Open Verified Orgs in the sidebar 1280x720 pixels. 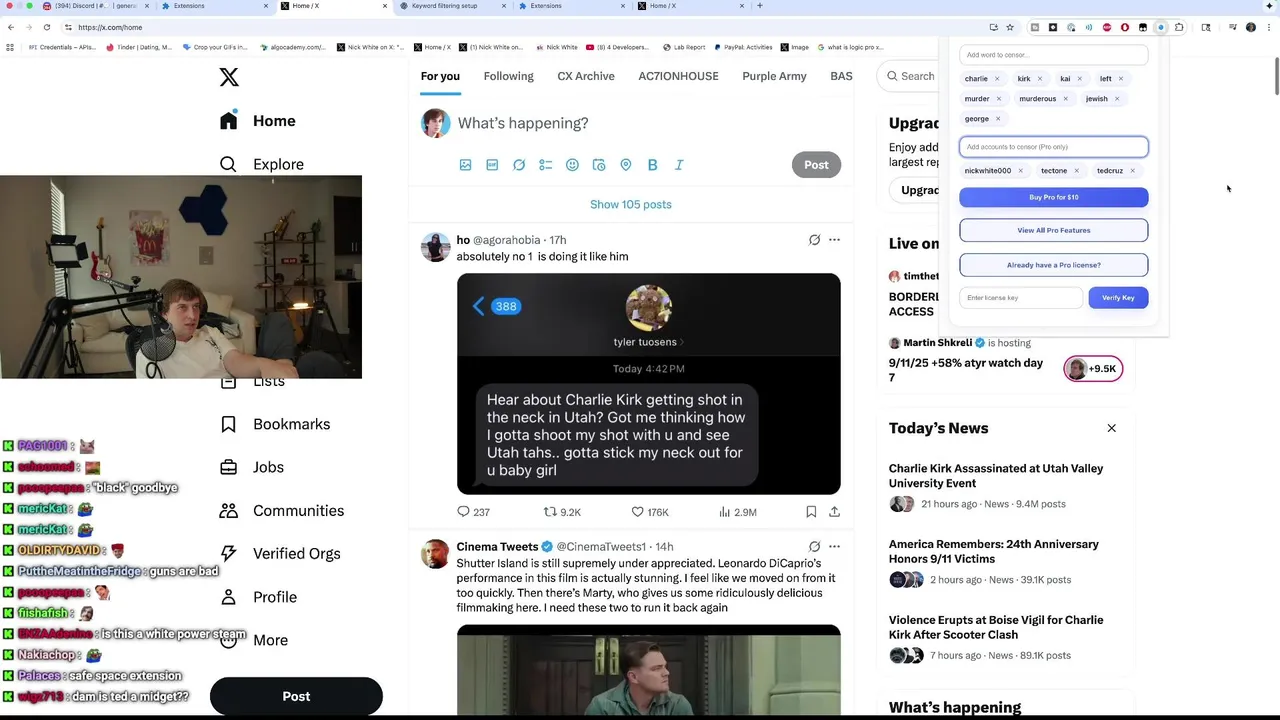pyautogui.click(x=280, y=553)
